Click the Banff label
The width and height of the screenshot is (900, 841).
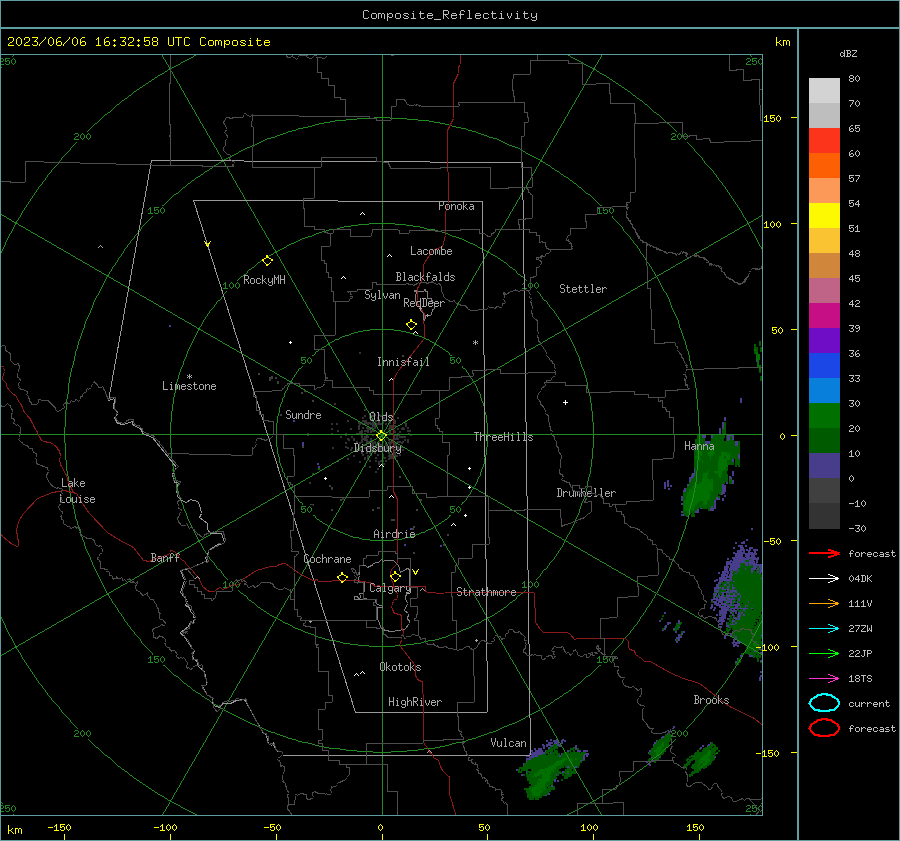pos(165,557)
